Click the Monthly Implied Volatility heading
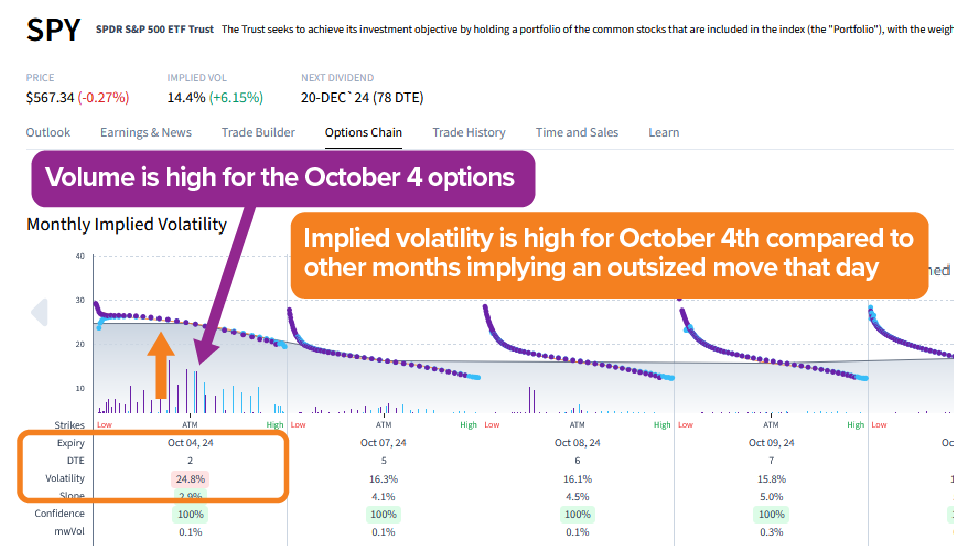Image resolution: width=954 pixels, height=551 pixels. coord(127,224)
